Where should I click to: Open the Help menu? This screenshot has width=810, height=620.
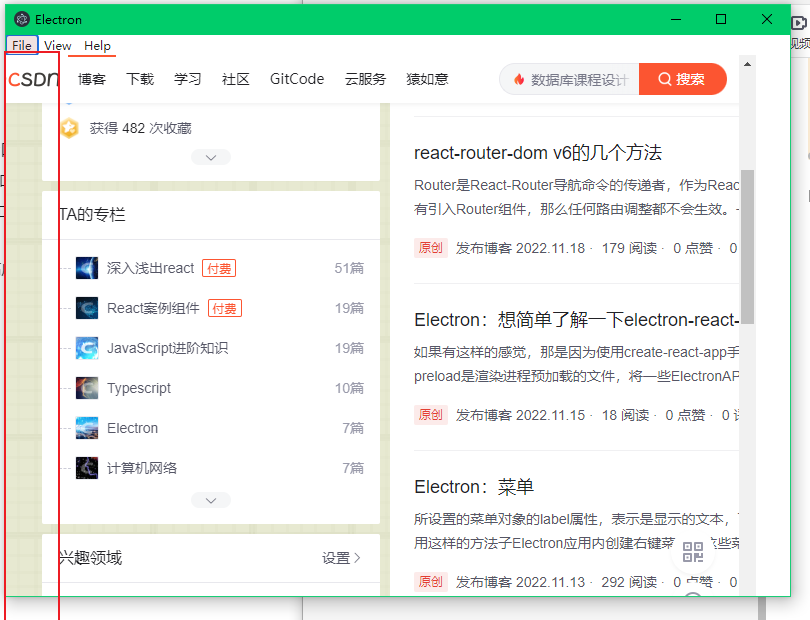(x=97, y=45)
